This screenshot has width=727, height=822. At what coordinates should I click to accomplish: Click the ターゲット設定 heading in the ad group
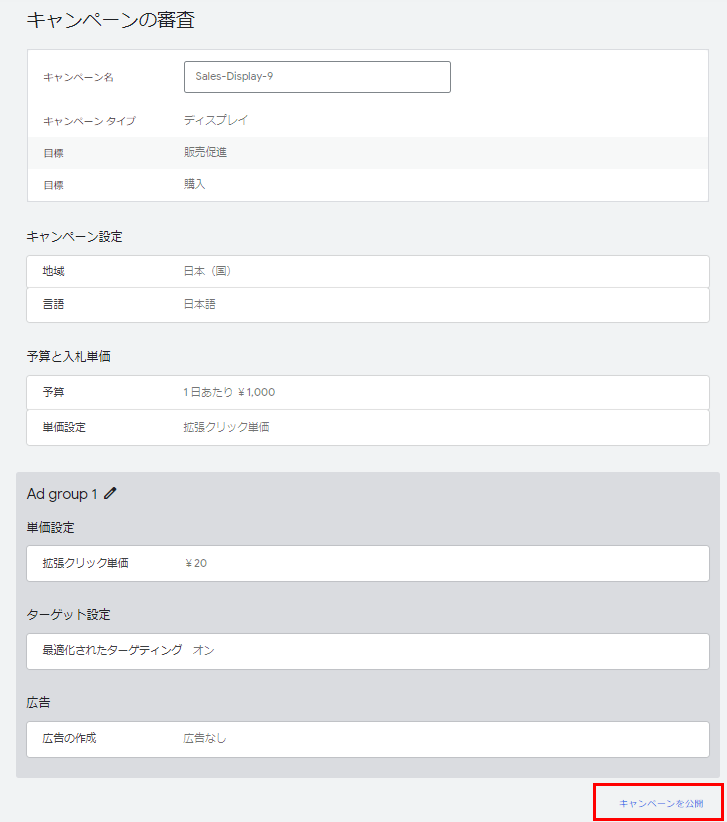coord(67,615)
